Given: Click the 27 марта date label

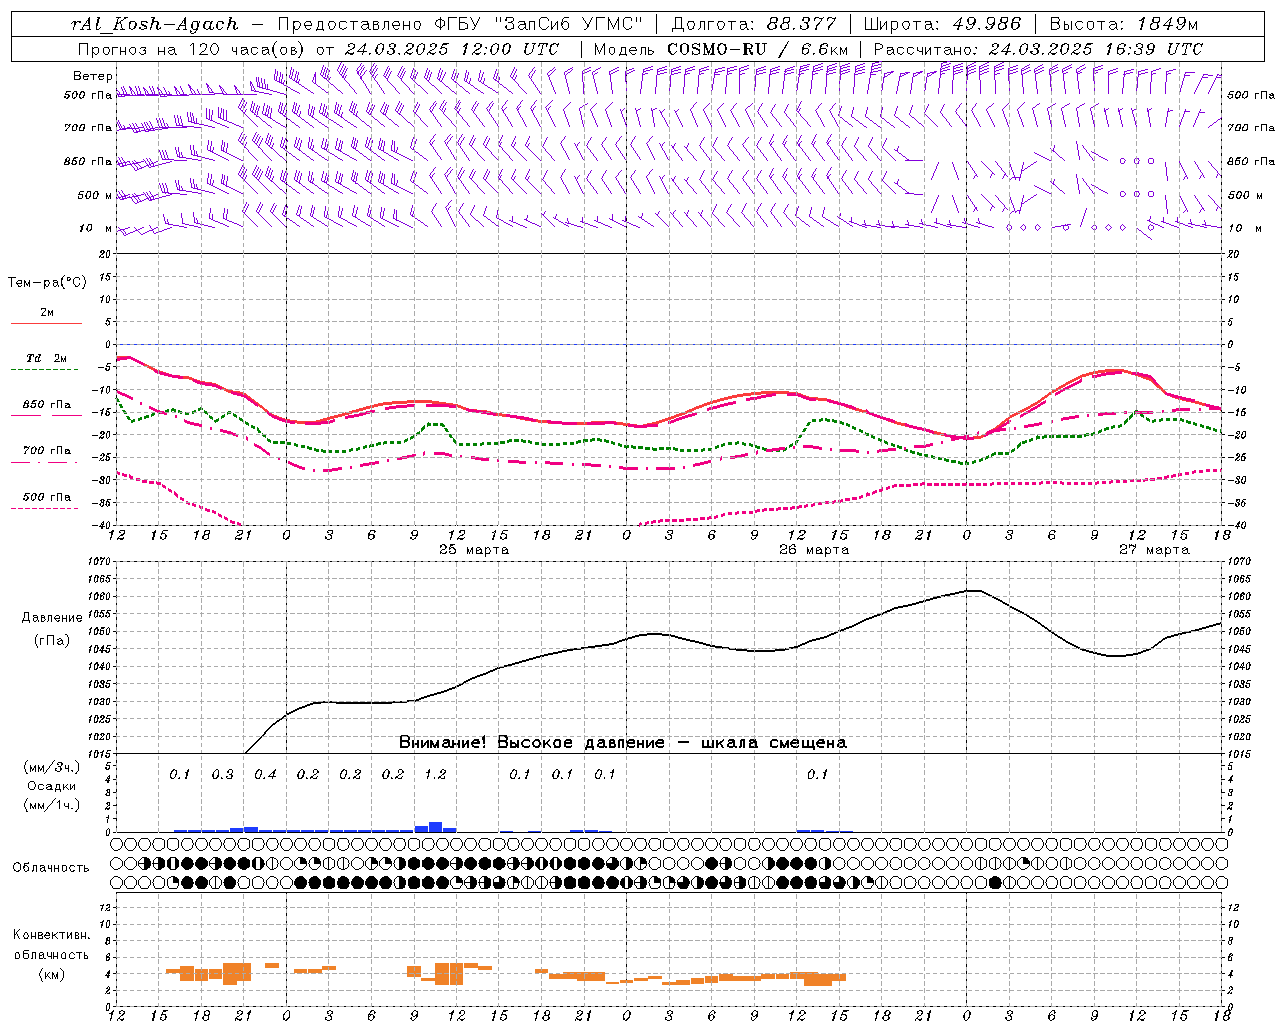Looking at the screenshot, I should 1155,550.
